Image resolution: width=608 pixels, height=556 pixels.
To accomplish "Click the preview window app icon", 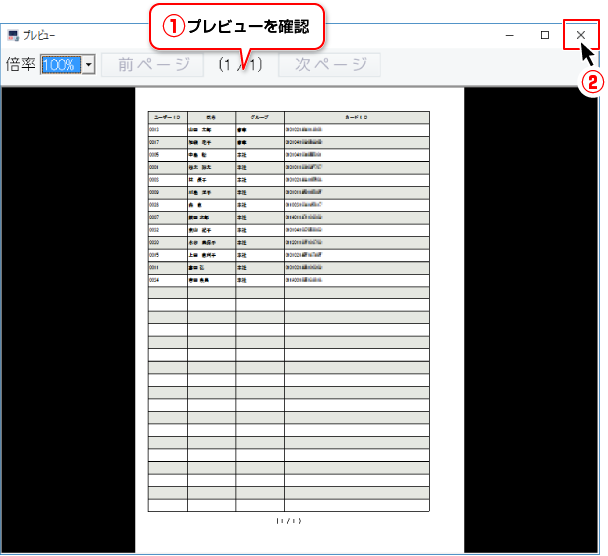I will pyautogui.click(x=13, y=35).
